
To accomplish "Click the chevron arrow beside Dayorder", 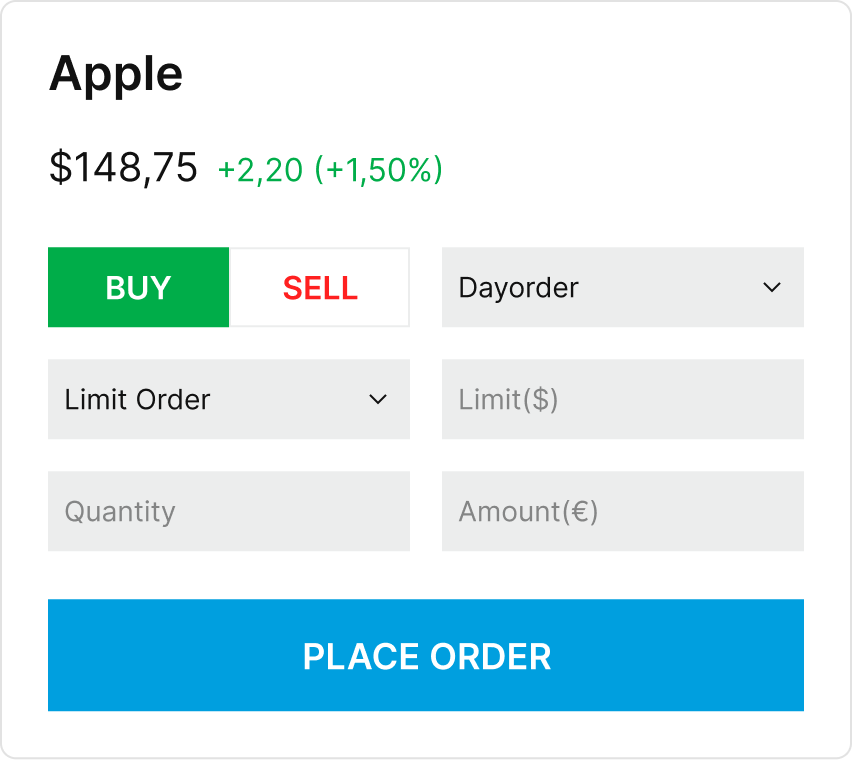I will [x=772, y=287].
